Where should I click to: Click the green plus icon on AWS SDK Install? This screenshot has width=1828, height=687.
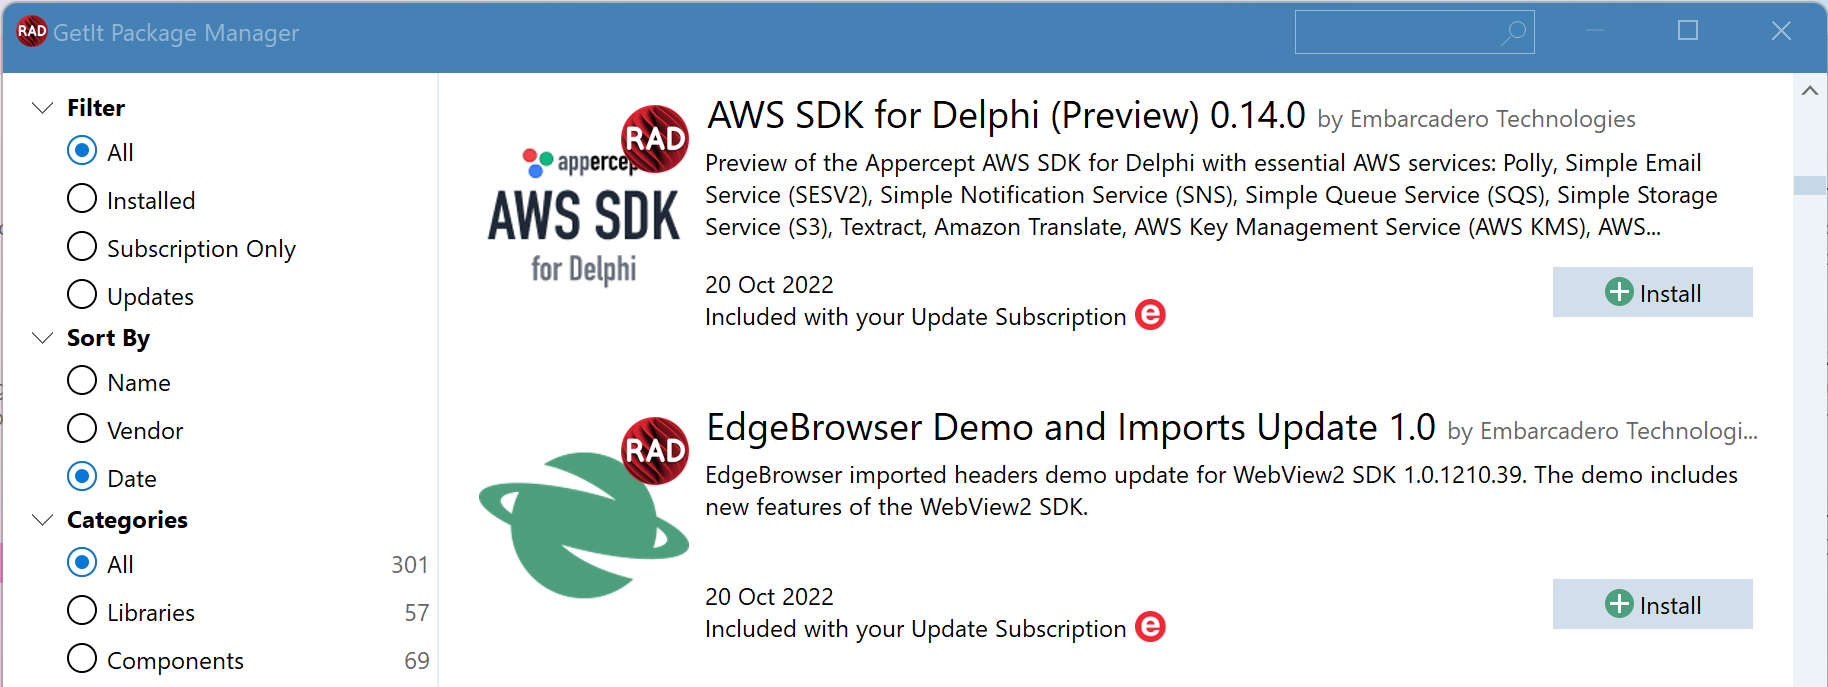[1619, 292]
